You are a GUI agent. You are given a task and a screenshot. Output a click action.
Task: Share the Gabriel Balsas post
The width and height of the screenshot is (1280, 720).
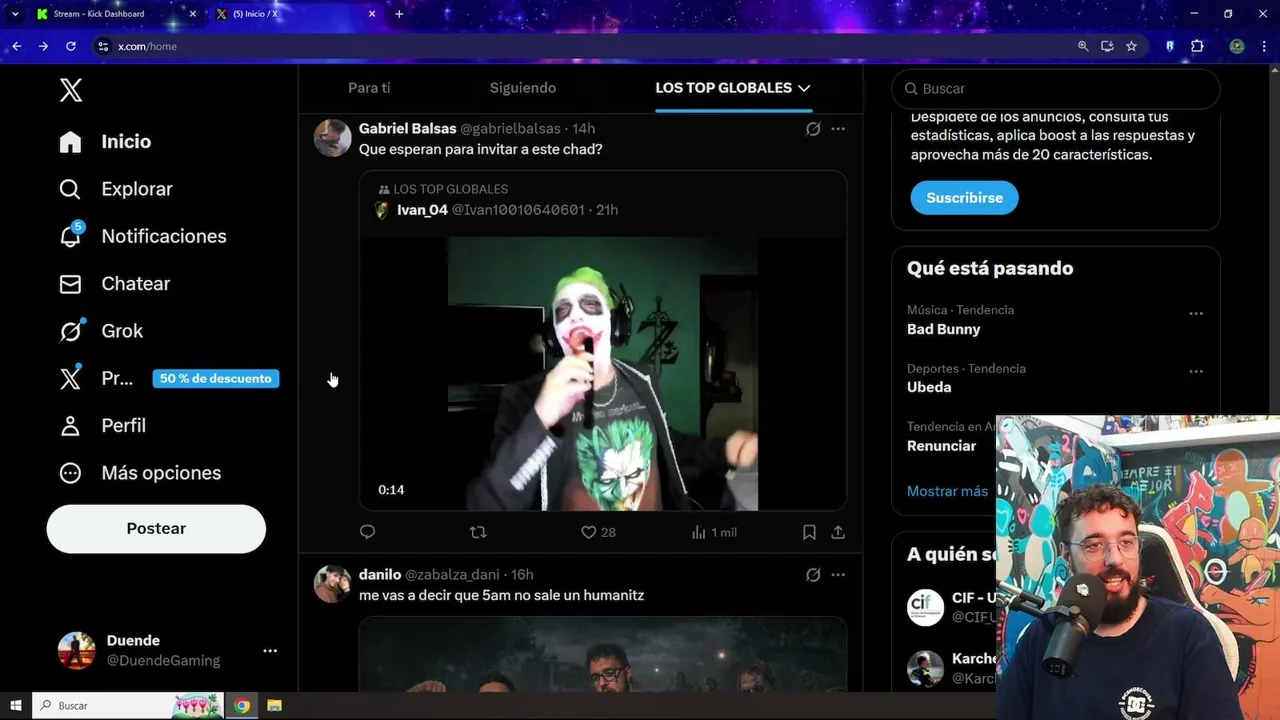(838, 532)
